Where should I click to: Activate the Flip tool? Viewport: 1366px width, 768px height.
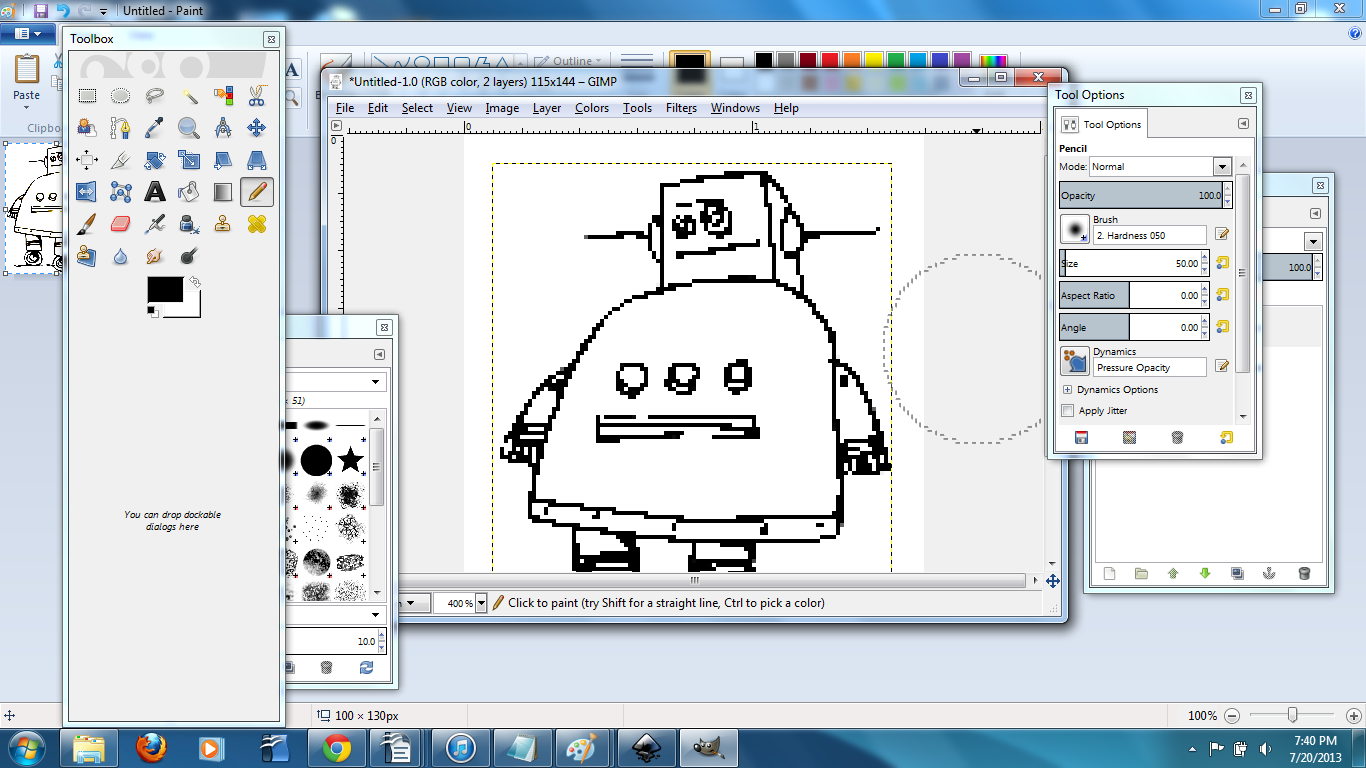(x=87, y=192)
